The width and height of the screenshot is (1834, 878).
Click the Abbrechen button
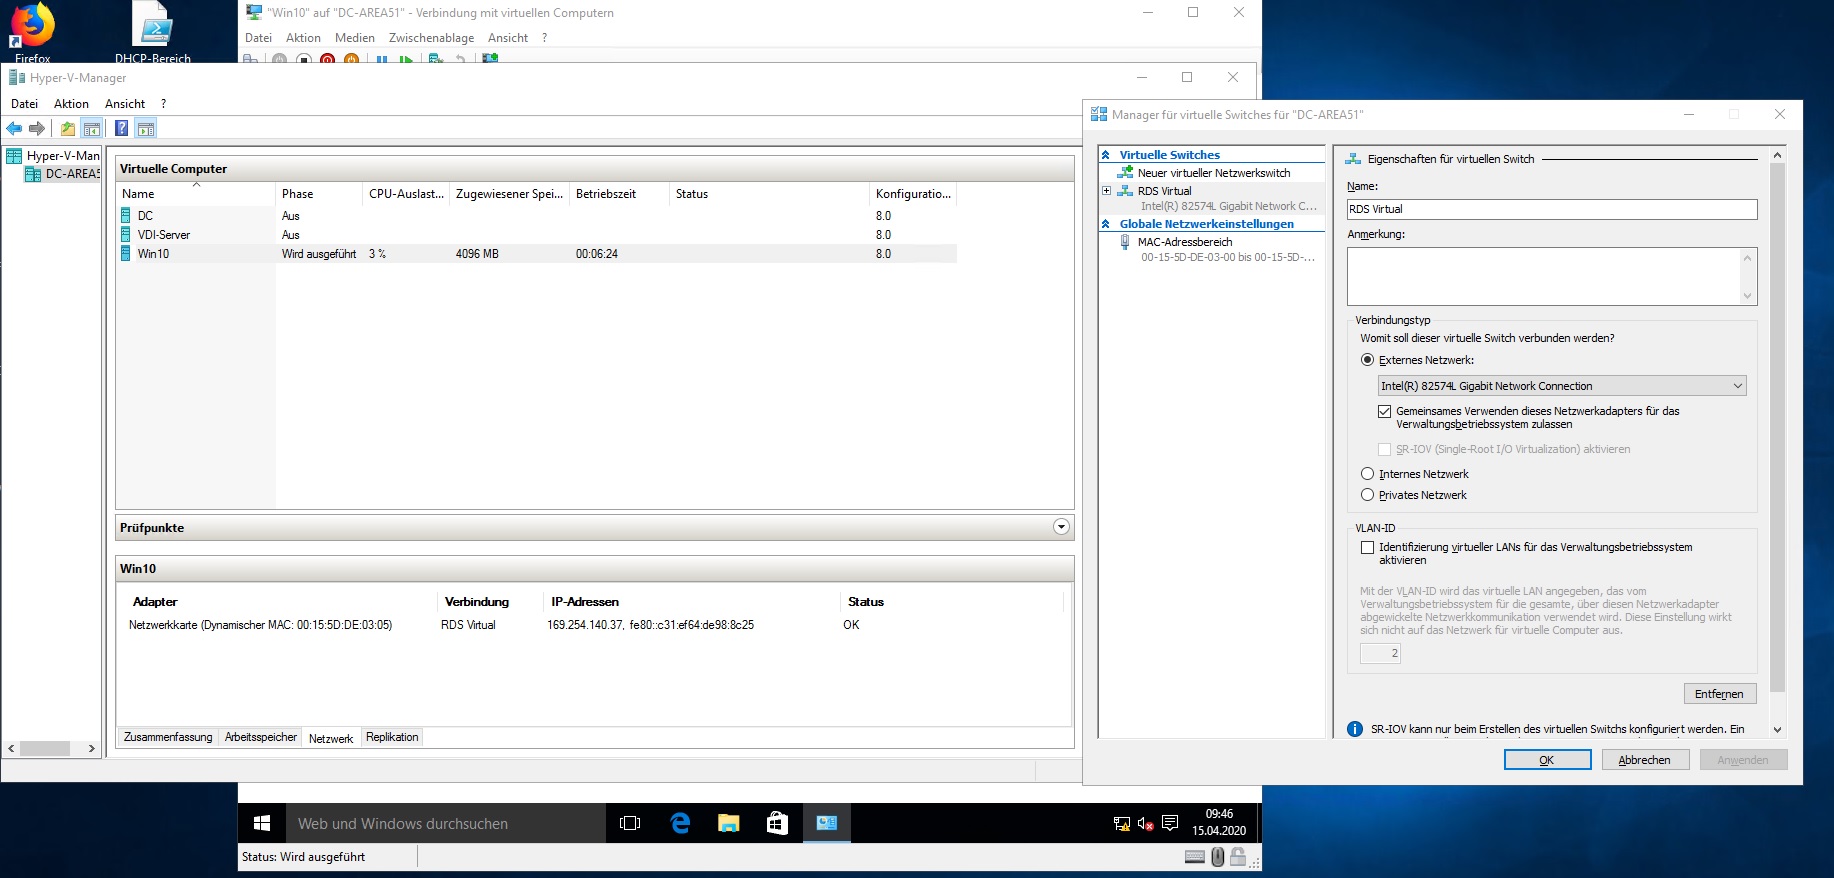click(1644, 760)
